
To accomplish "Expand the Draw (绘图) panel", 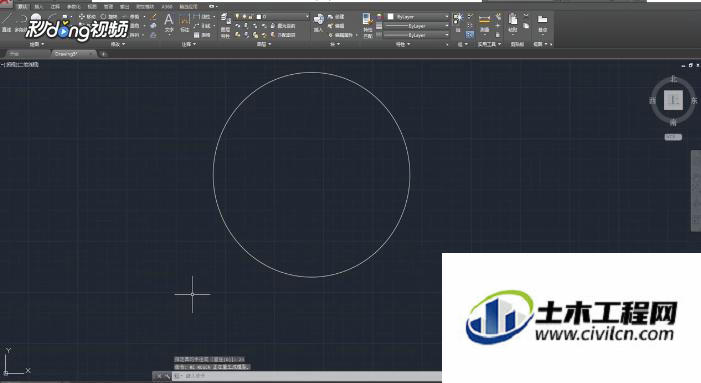I will point(37,44).
